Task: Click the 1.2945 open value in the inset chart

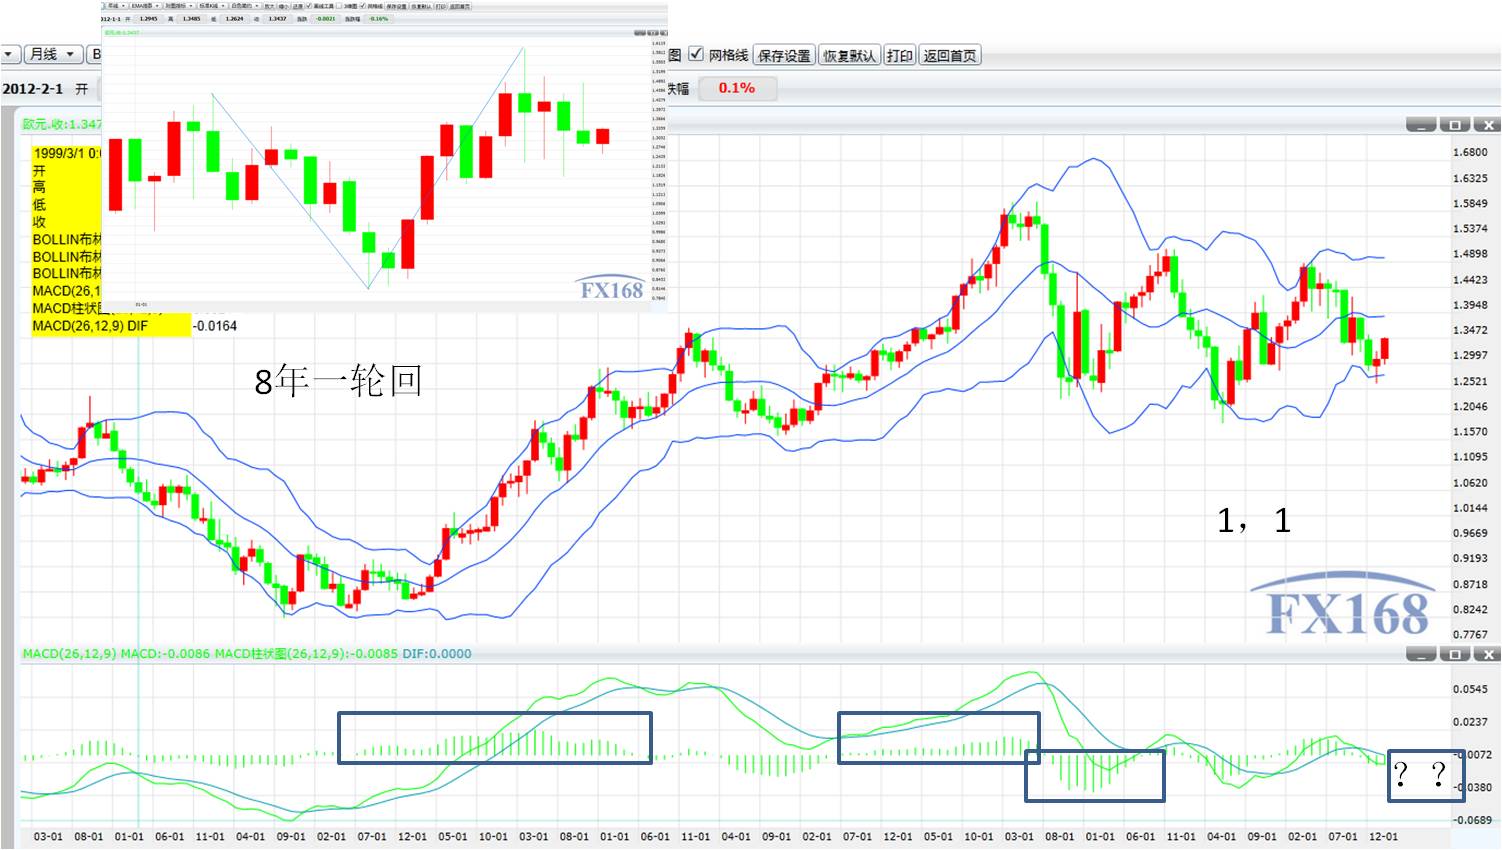Action: click(149, 18)
